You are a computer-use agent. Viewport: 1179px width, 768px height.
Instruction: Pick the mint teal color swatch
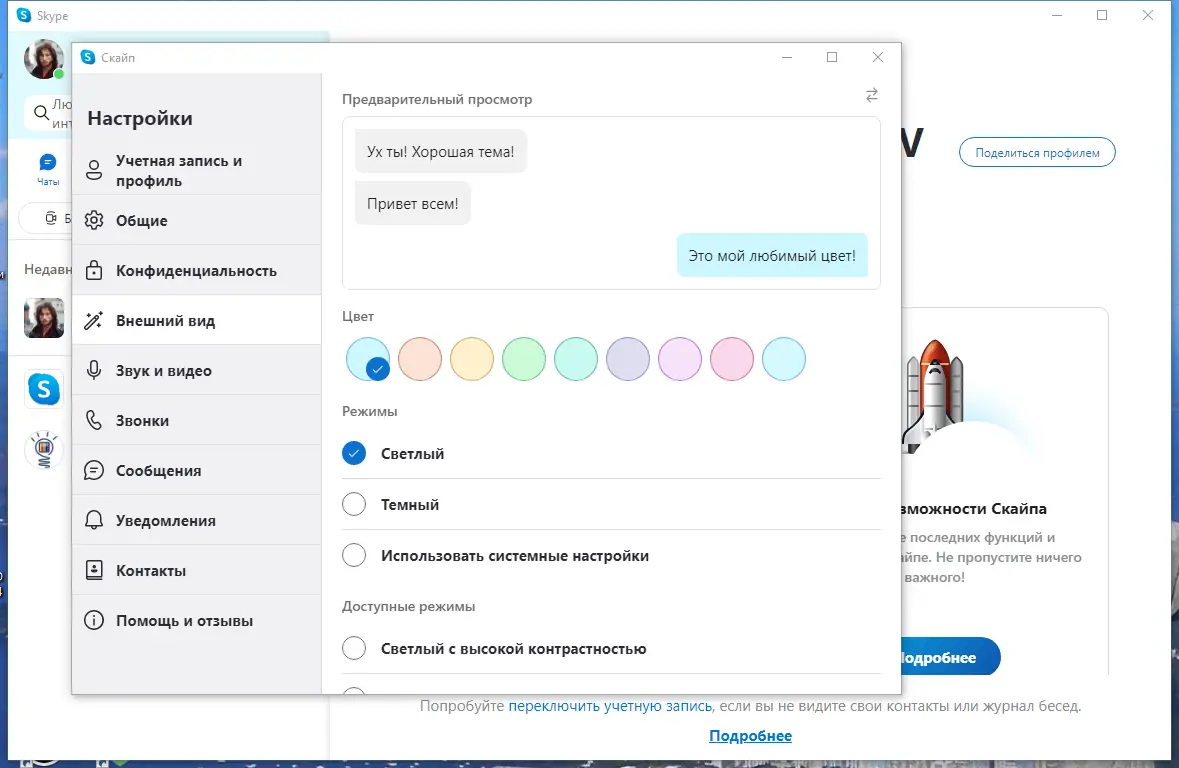tap(576, 359)
